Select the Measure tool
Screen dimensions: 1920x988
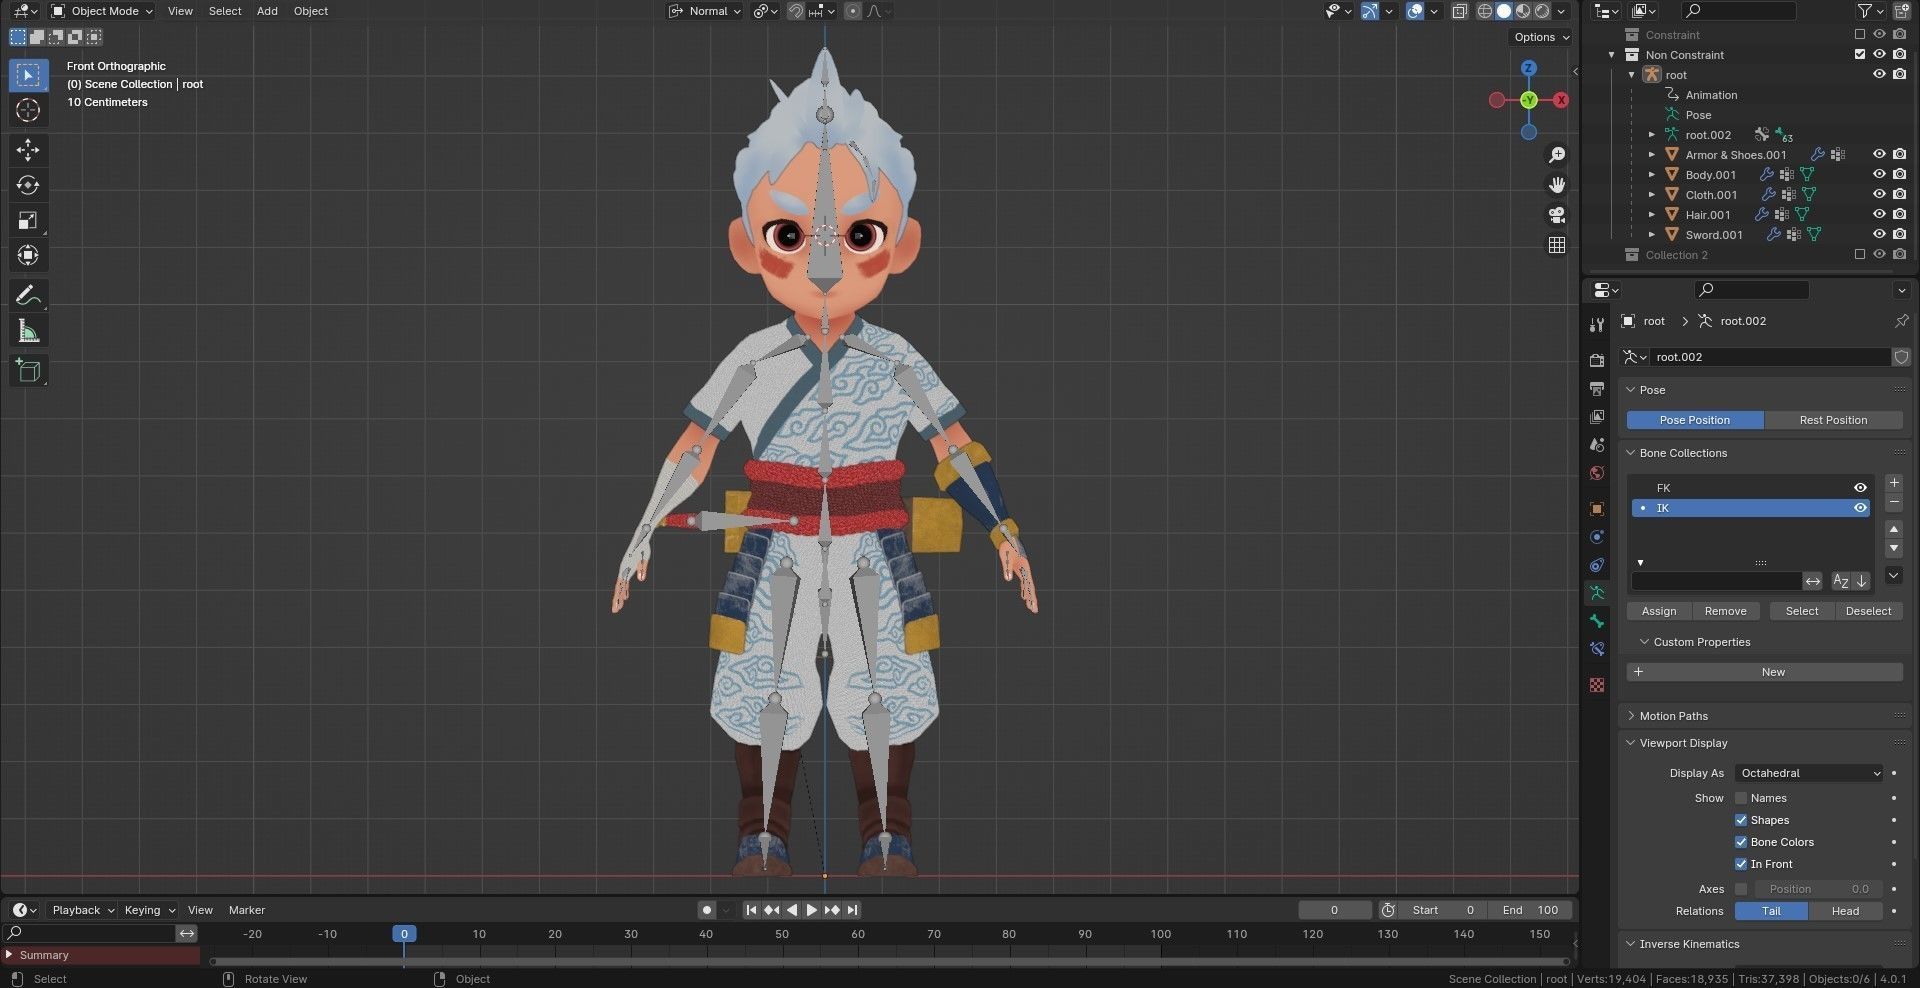tap(28, 331)
